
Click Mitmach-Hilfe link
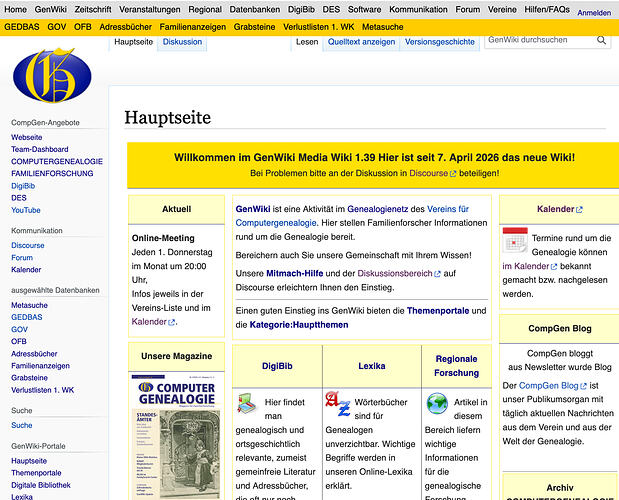coord(294,273)
